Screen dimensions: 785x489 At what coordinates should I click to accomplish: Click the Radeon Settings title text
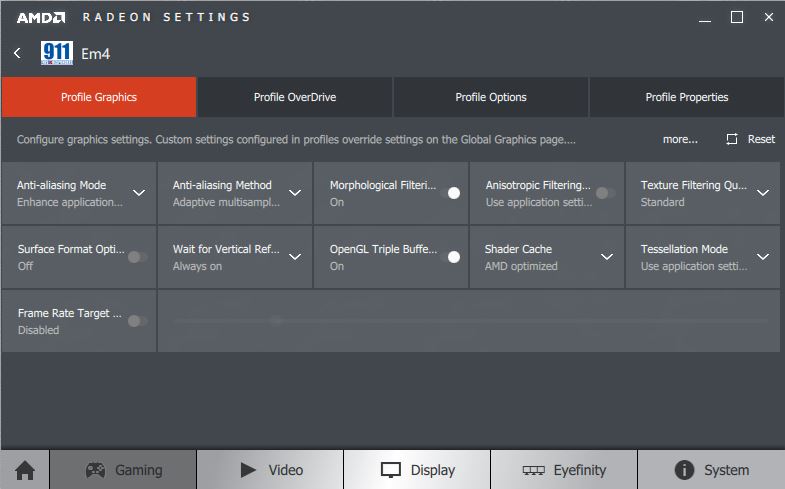[166, 17]
